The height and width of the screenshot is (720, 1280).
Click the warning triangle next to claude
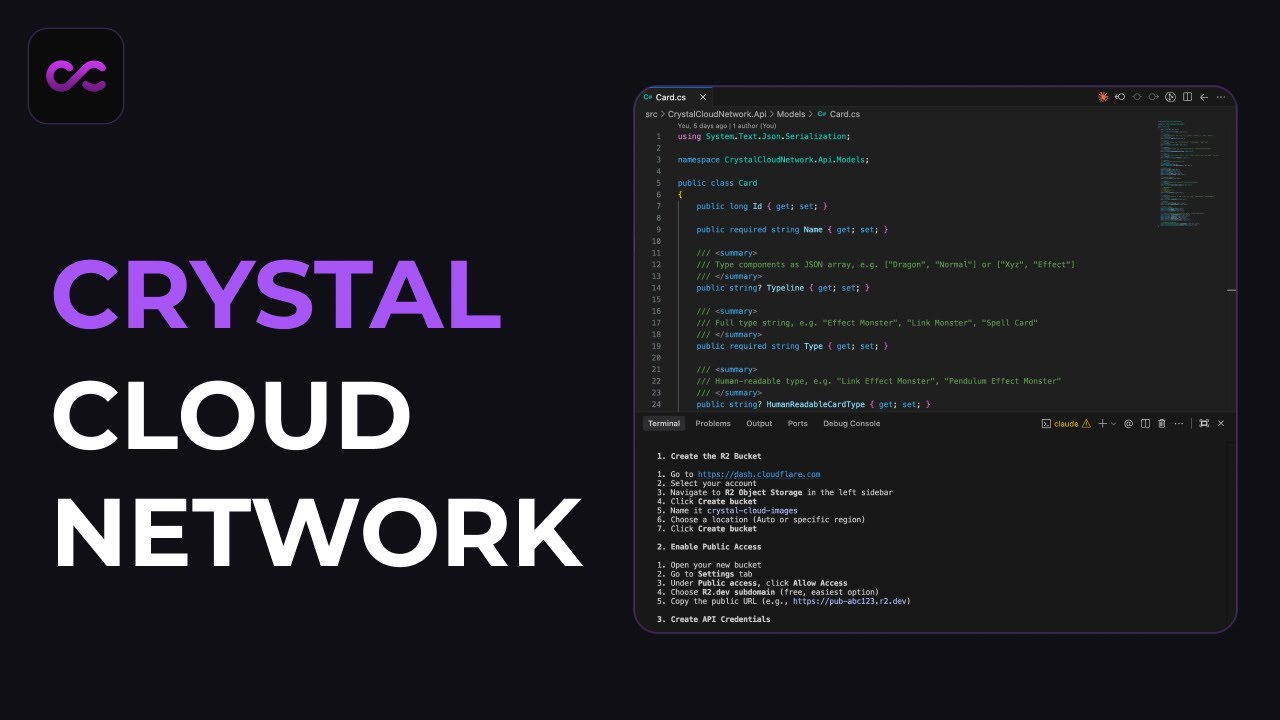coord(1086,424)
